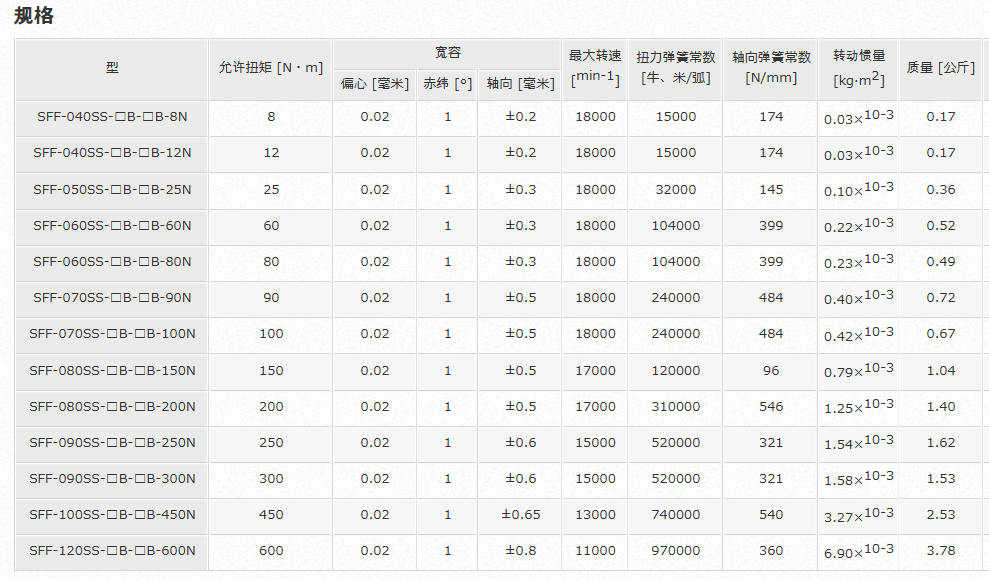Select torque value 600 in last row
989x579 pixels.
[271, 551]
